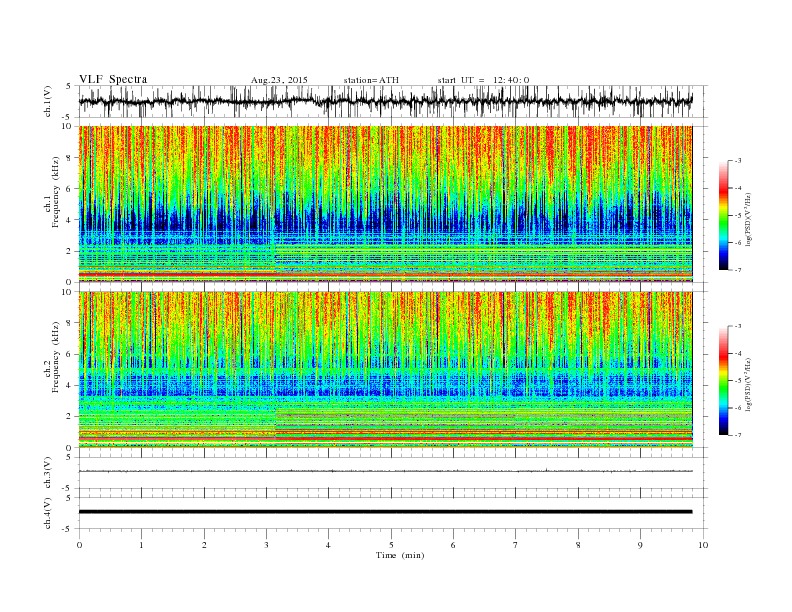Click the "station=ATH" label
Screen dimensions: 792x612
click(x=371, y=80)
